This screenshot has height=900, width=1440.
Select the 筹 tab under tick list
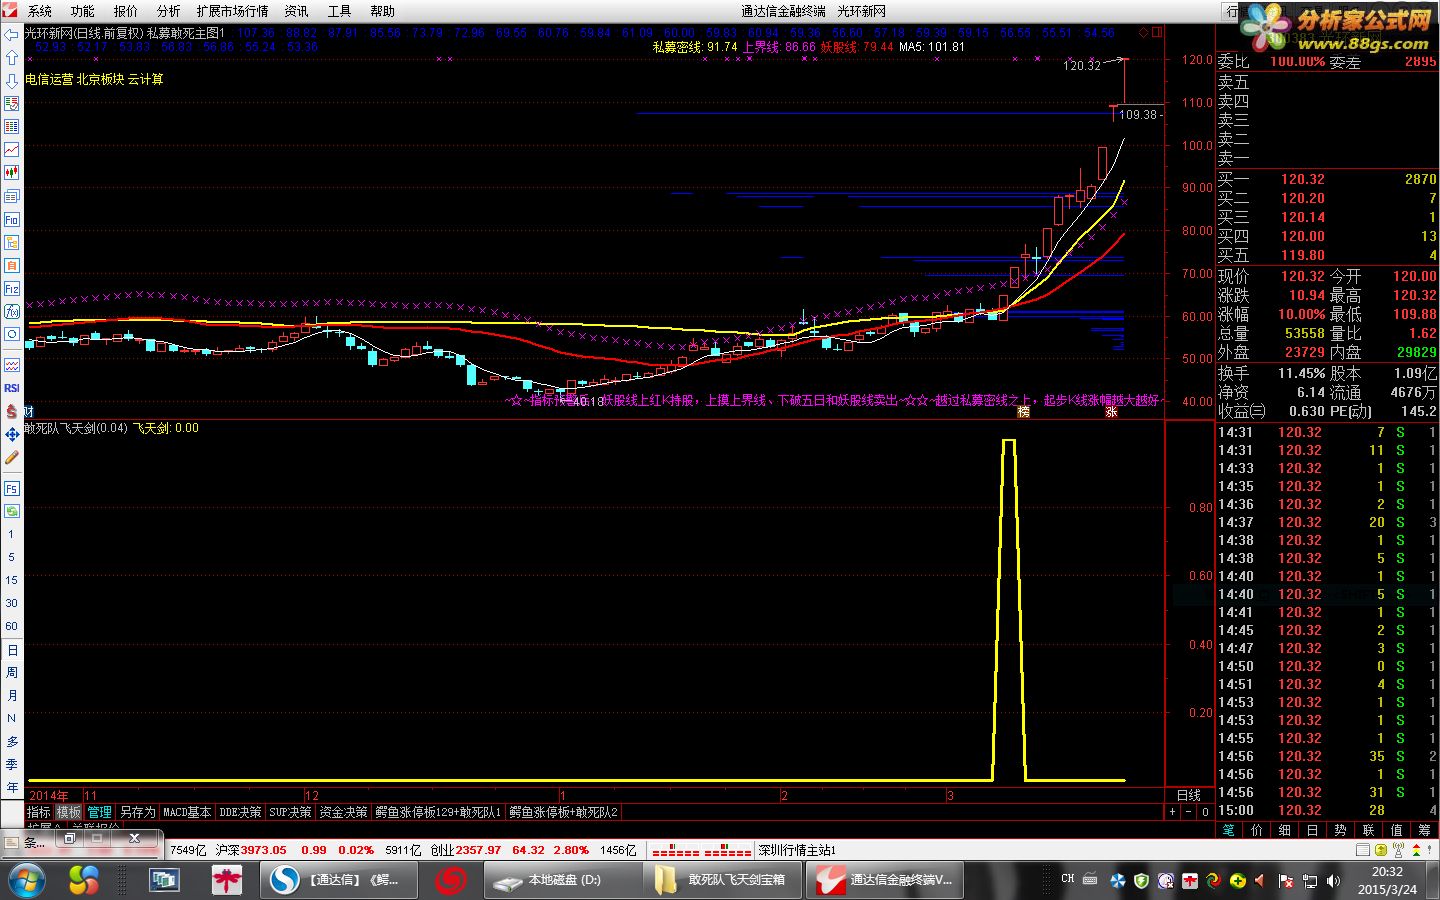pyautogui.click(x=1425, y=830)
